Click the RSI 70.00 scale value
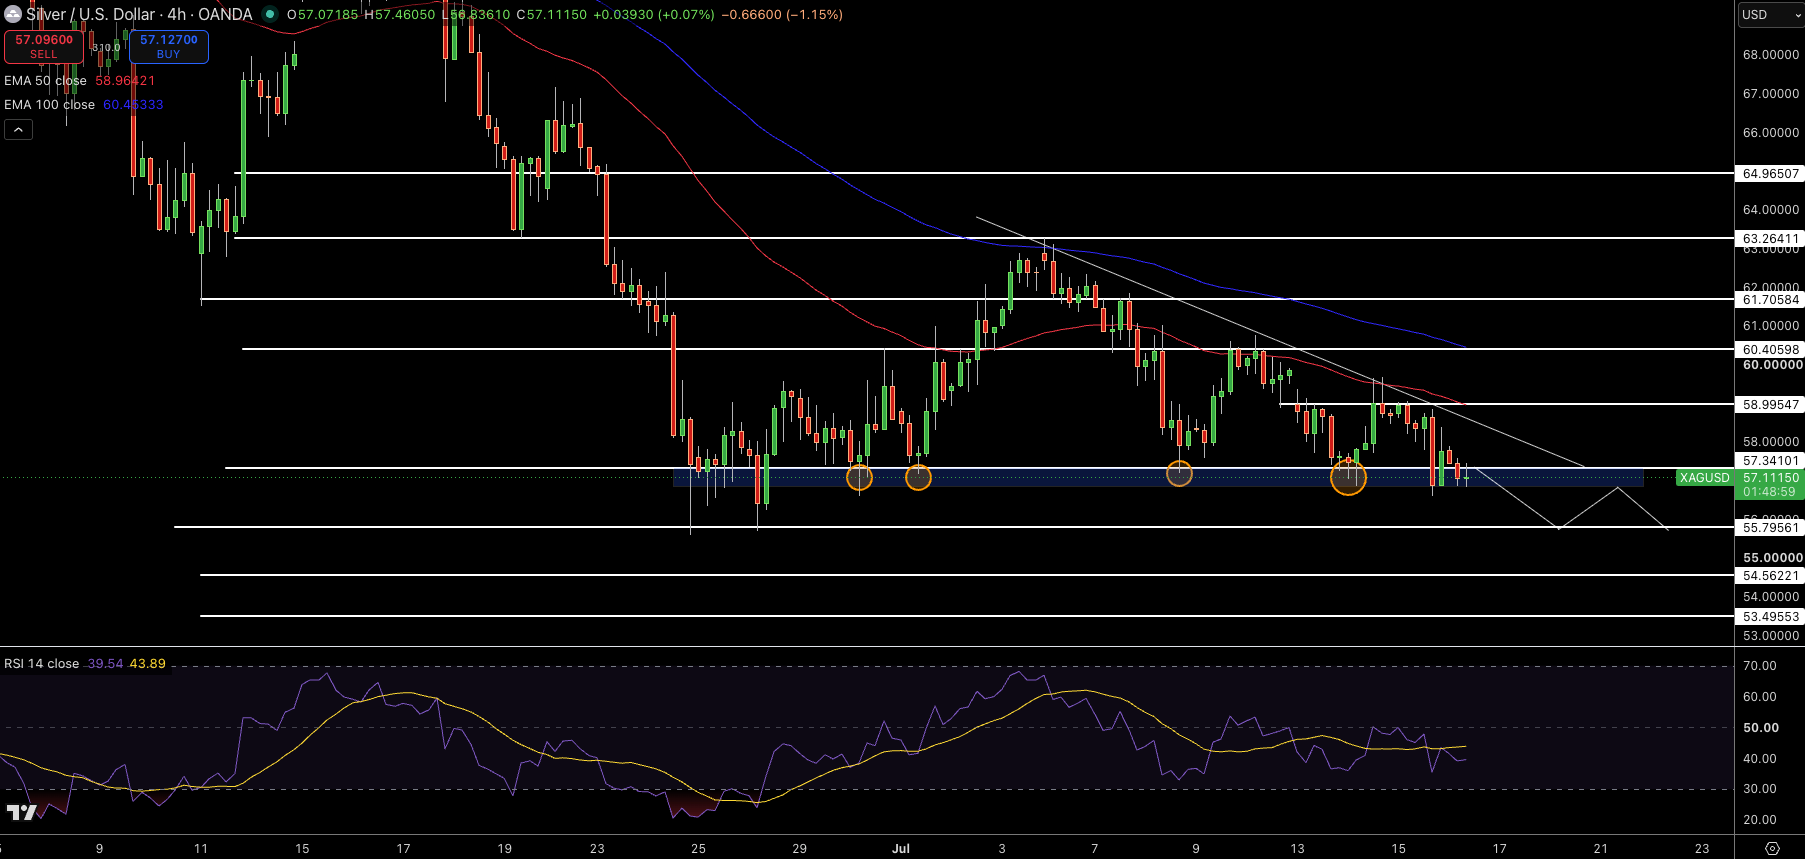 [x=1759, y=666]
